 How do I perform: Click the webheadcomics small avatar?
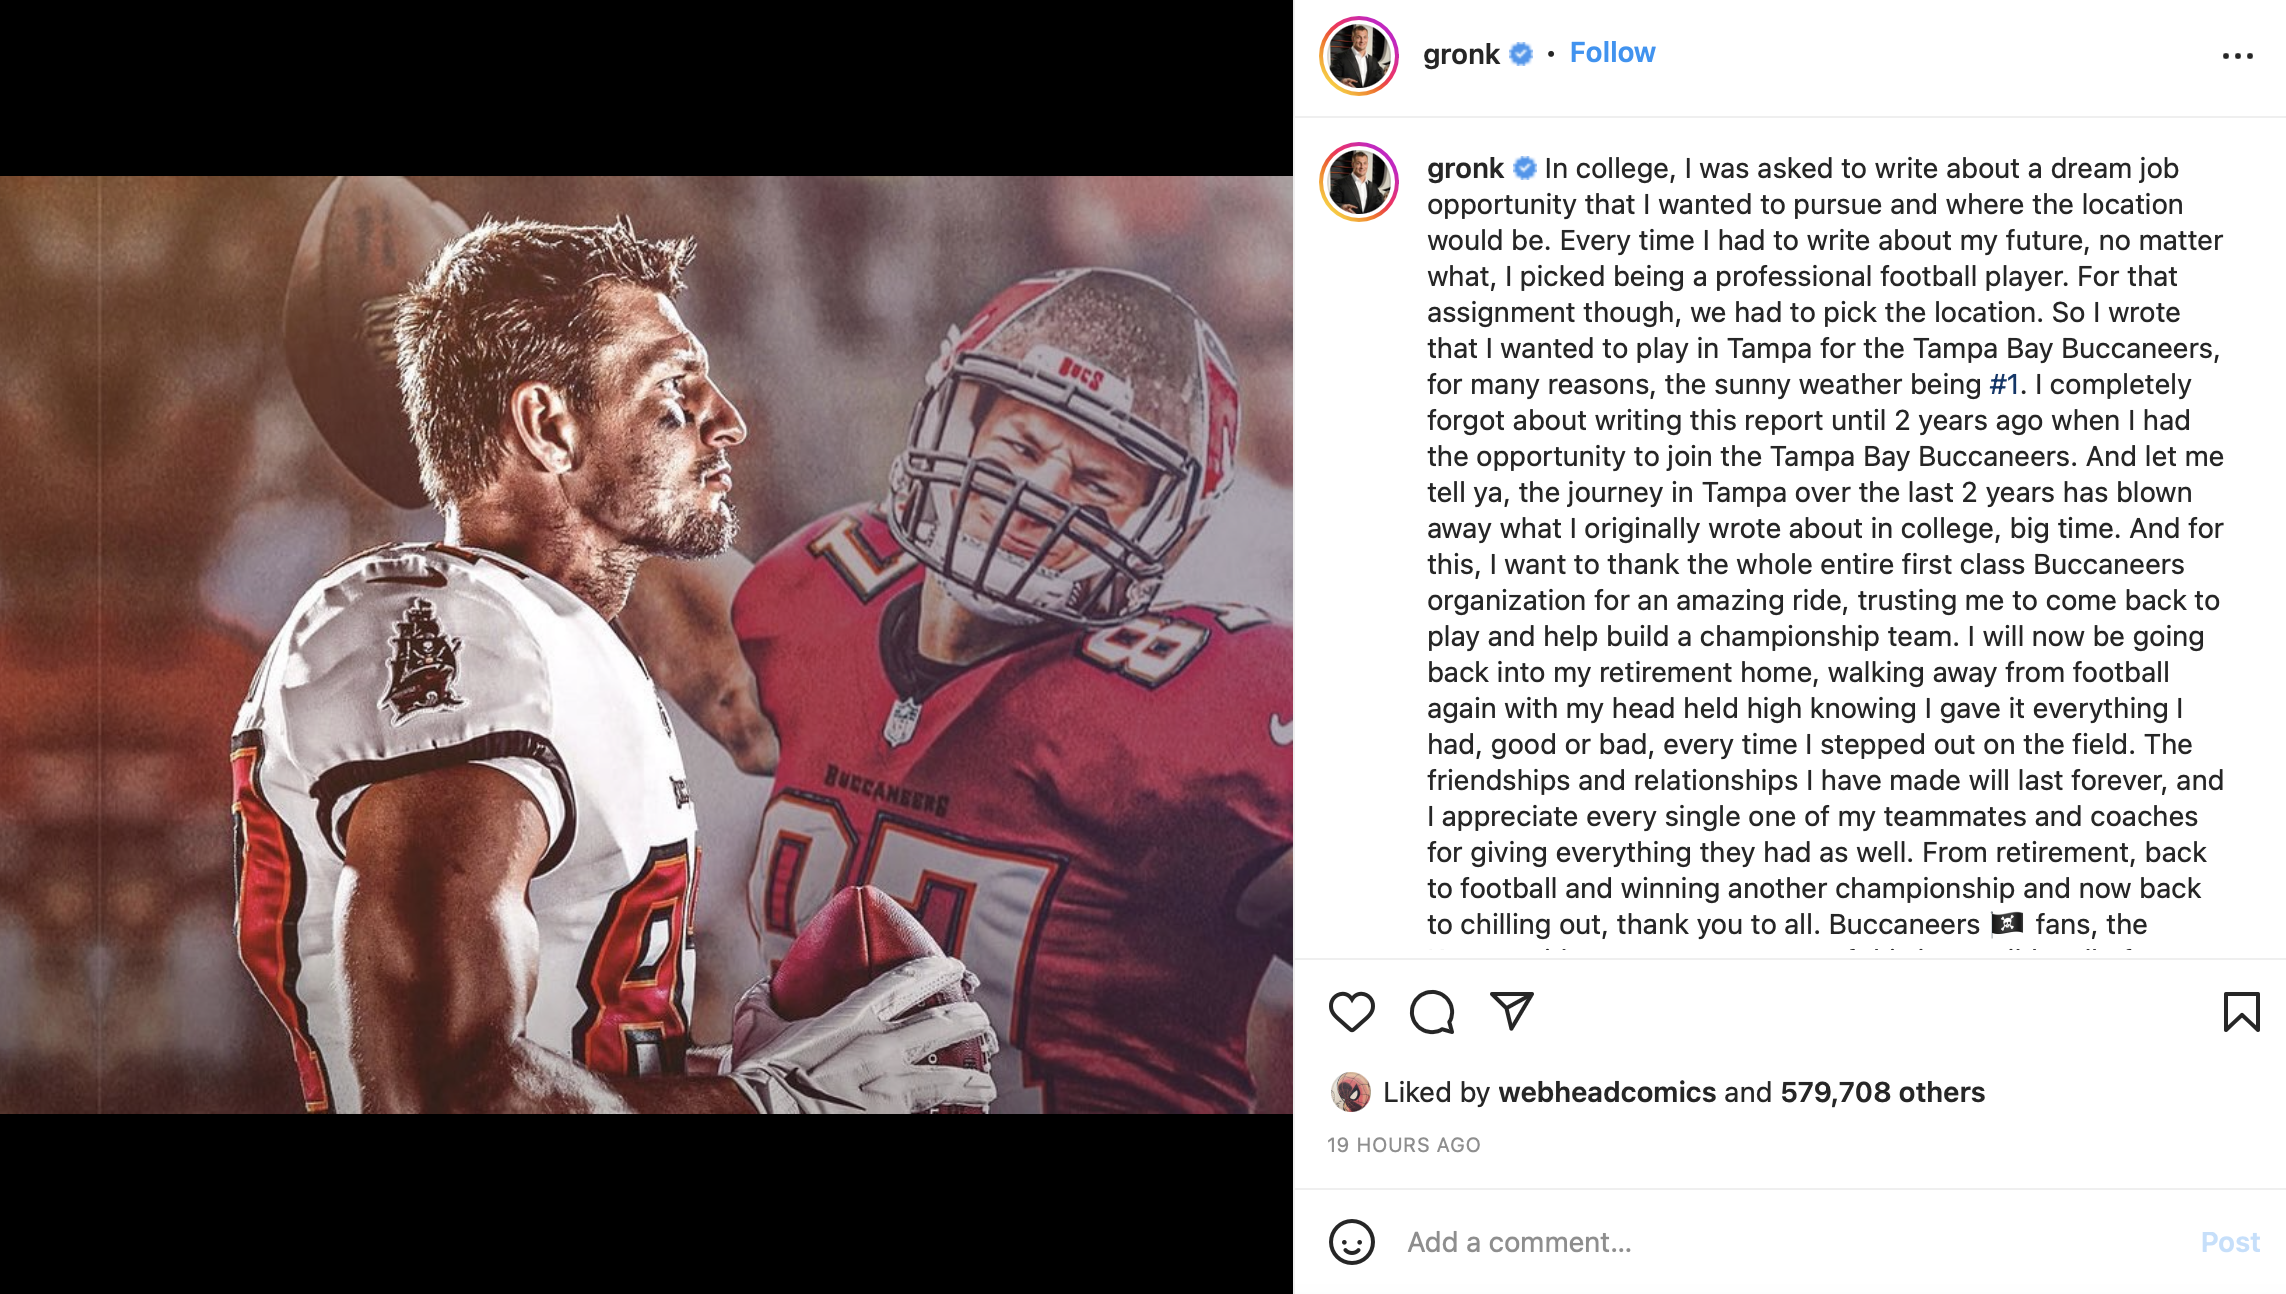[x=1350, y=1092]
